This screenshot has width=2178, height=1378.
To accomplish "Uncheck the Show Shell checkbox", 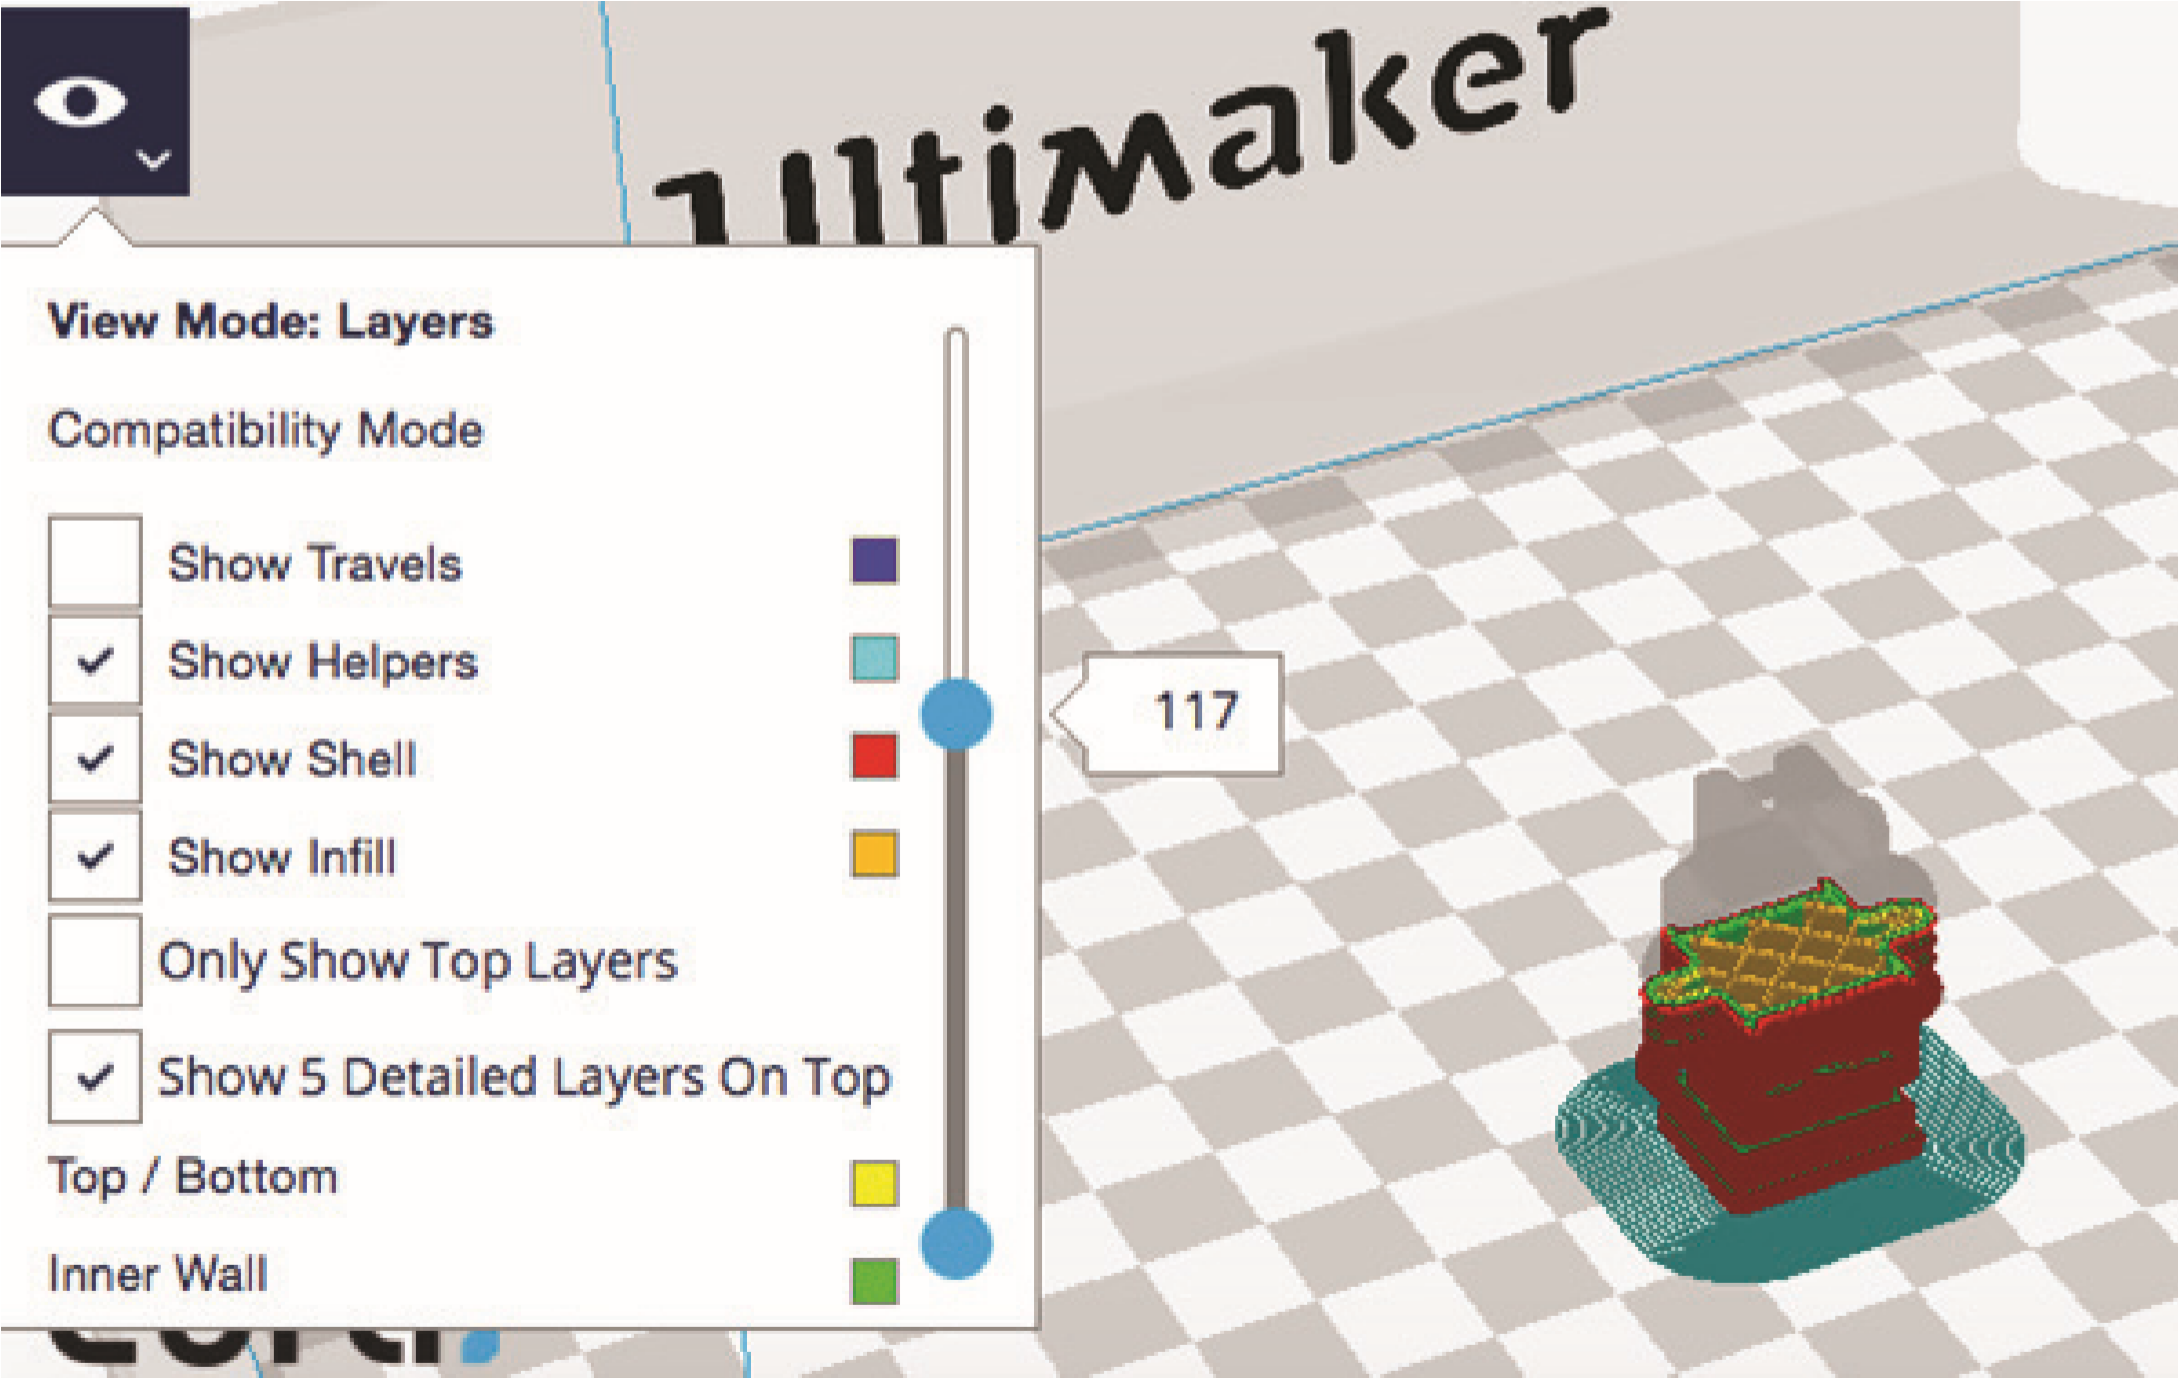I will pyautogui.click(x=95, y=758).
